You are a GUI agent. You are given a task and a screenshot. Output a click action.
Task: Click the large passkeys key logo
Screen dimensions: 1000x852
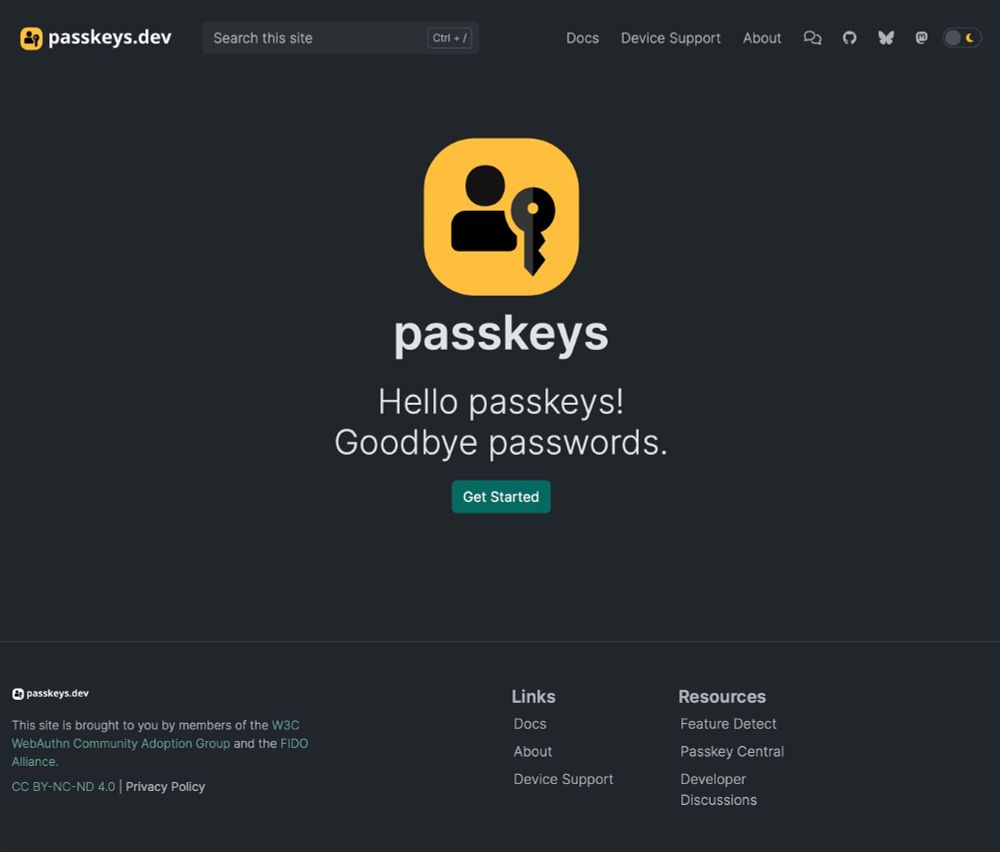(501, 217)
